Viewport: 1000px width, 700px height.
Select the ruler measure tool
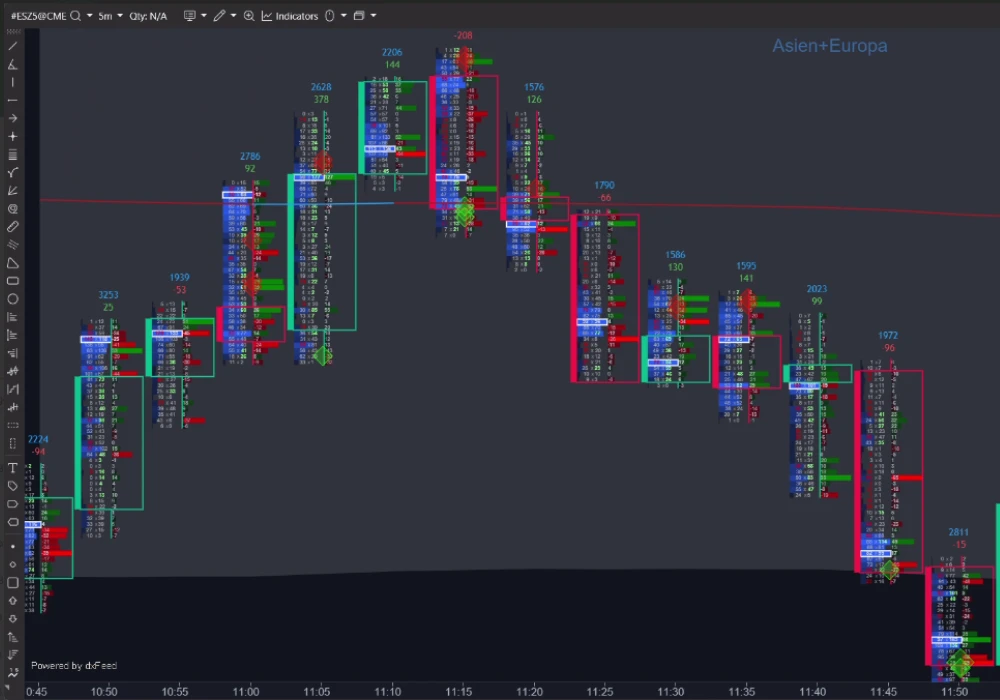point(12,226)
